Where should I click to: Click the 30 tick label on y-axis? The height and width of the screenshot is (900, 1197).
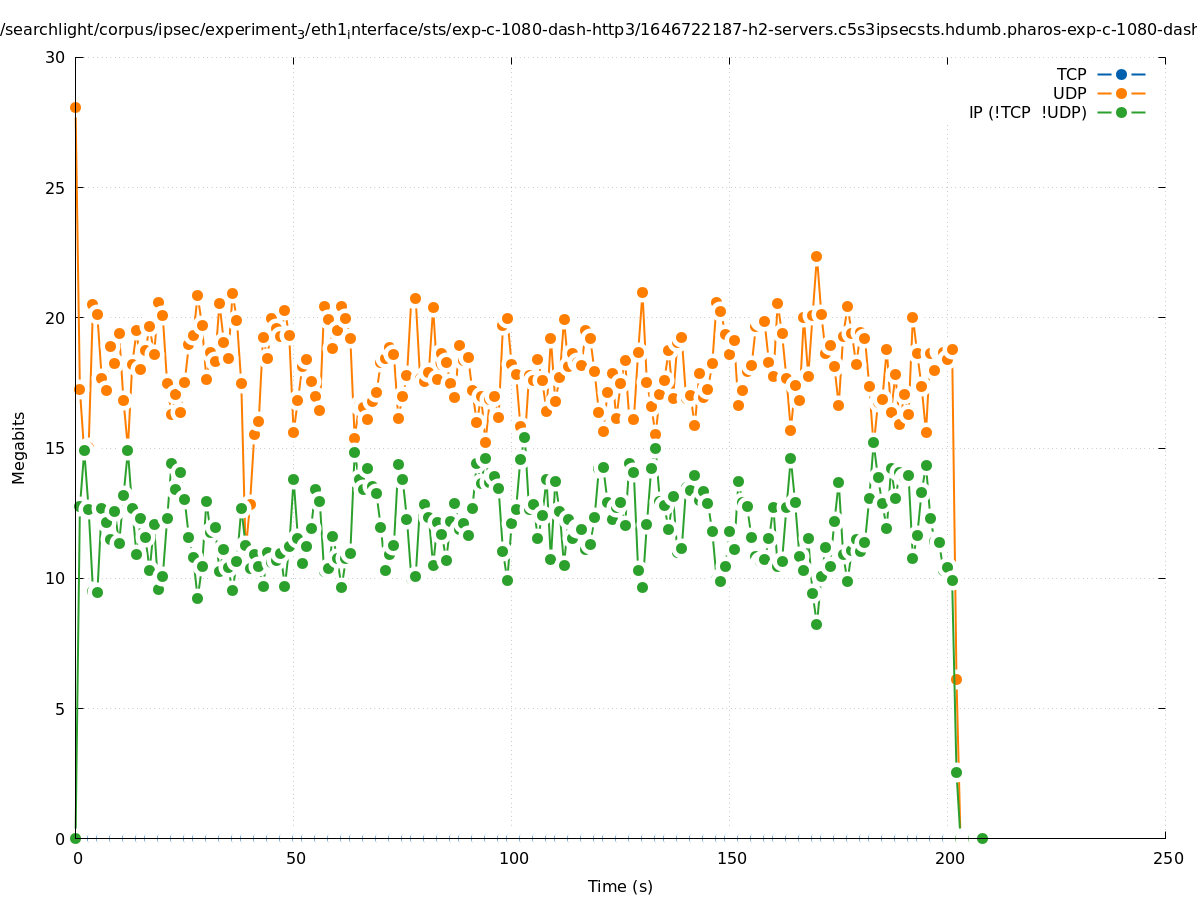55,57
